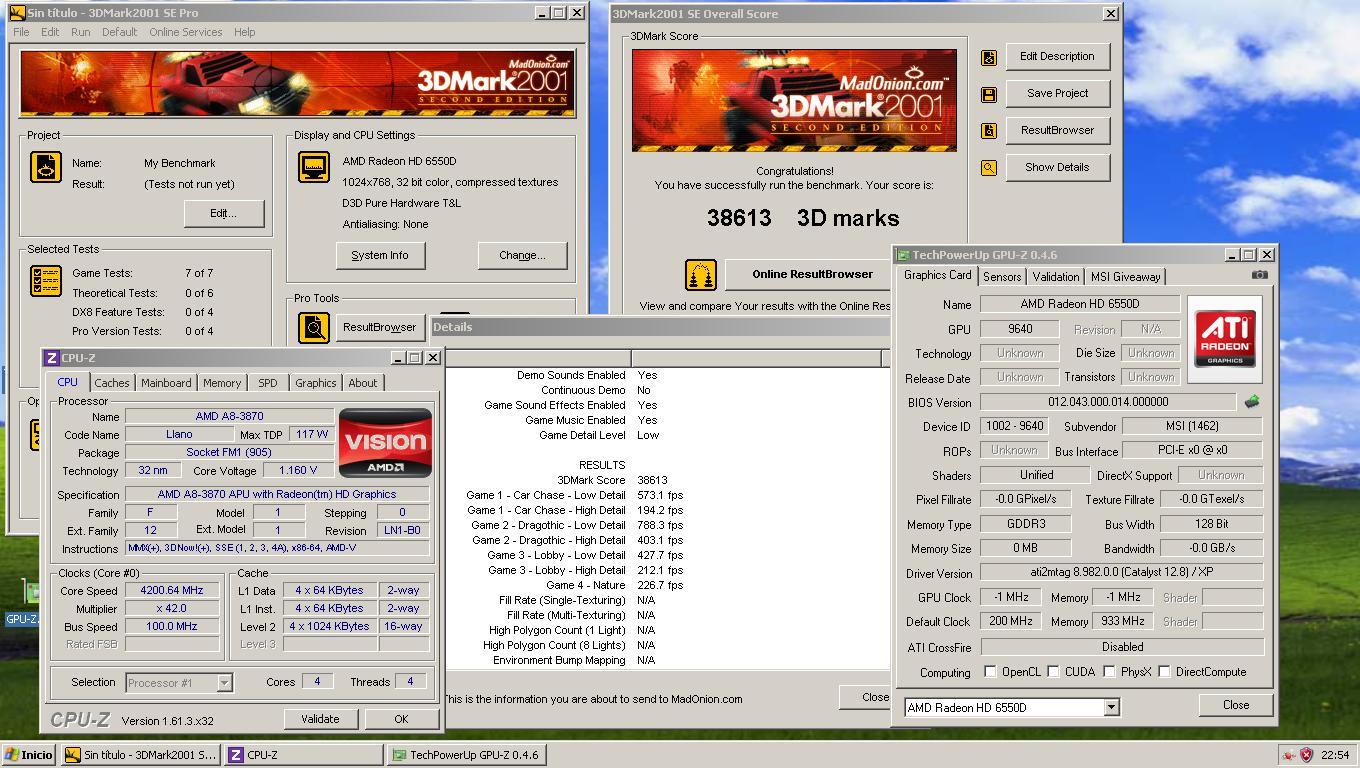1360x768 pixels.
Task: Toggle the DirectCompute checkbox
Action: [1164, 672]
